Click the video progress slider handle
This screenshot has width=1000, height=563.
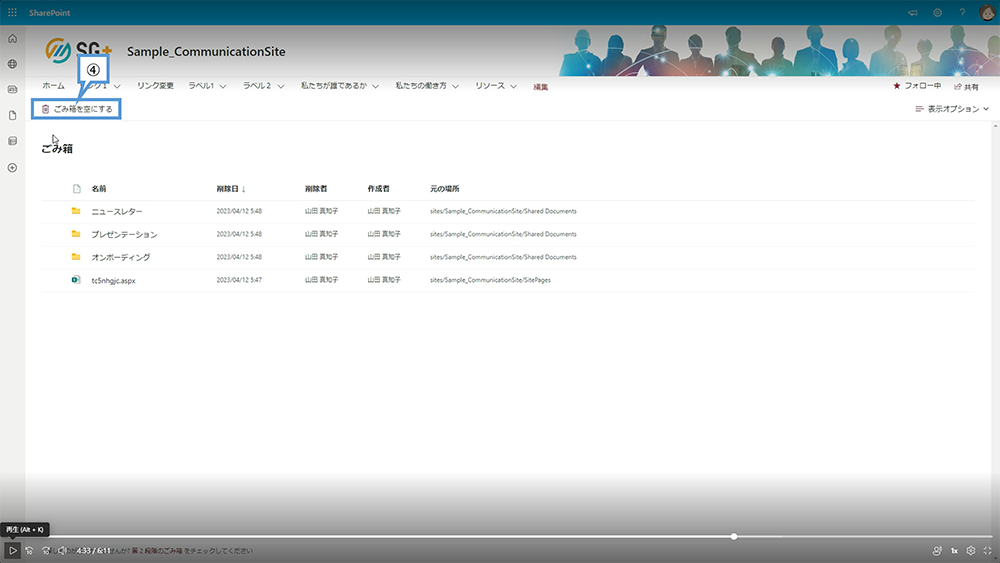(x=734, y=537)
